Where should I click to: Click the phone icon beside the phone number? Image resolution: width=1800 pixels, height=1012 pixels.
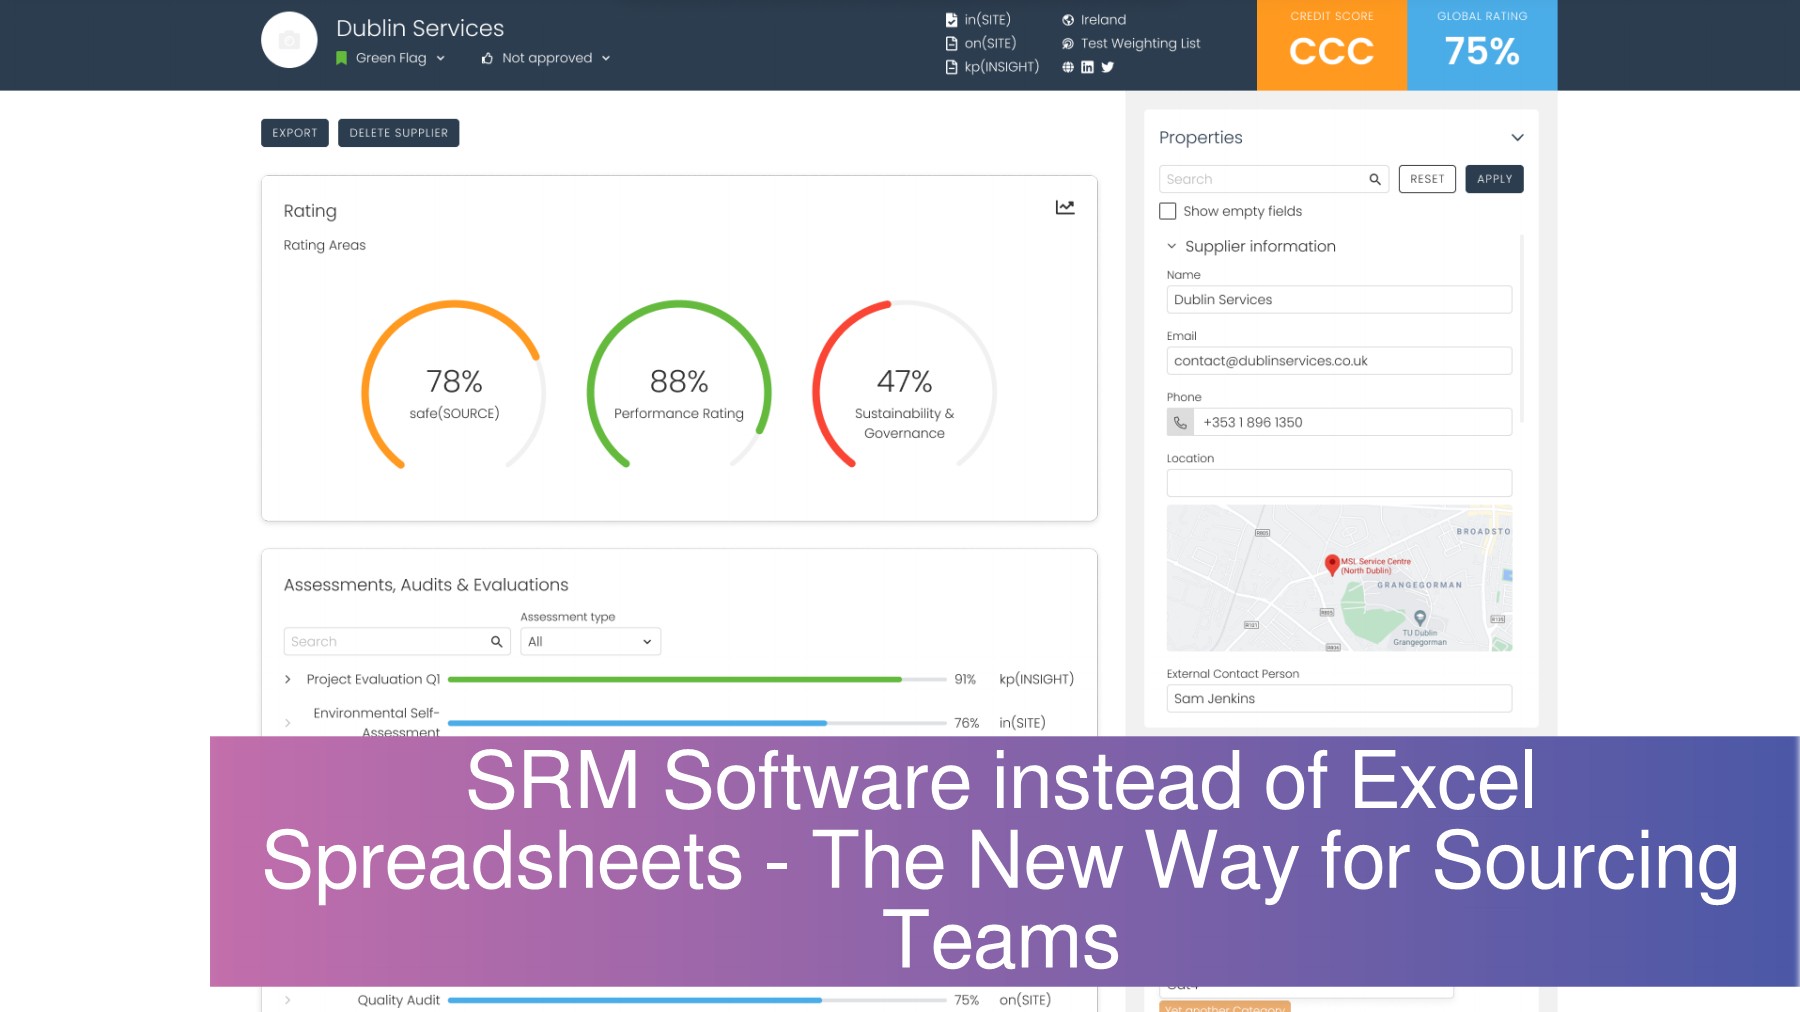(1181, 422)
